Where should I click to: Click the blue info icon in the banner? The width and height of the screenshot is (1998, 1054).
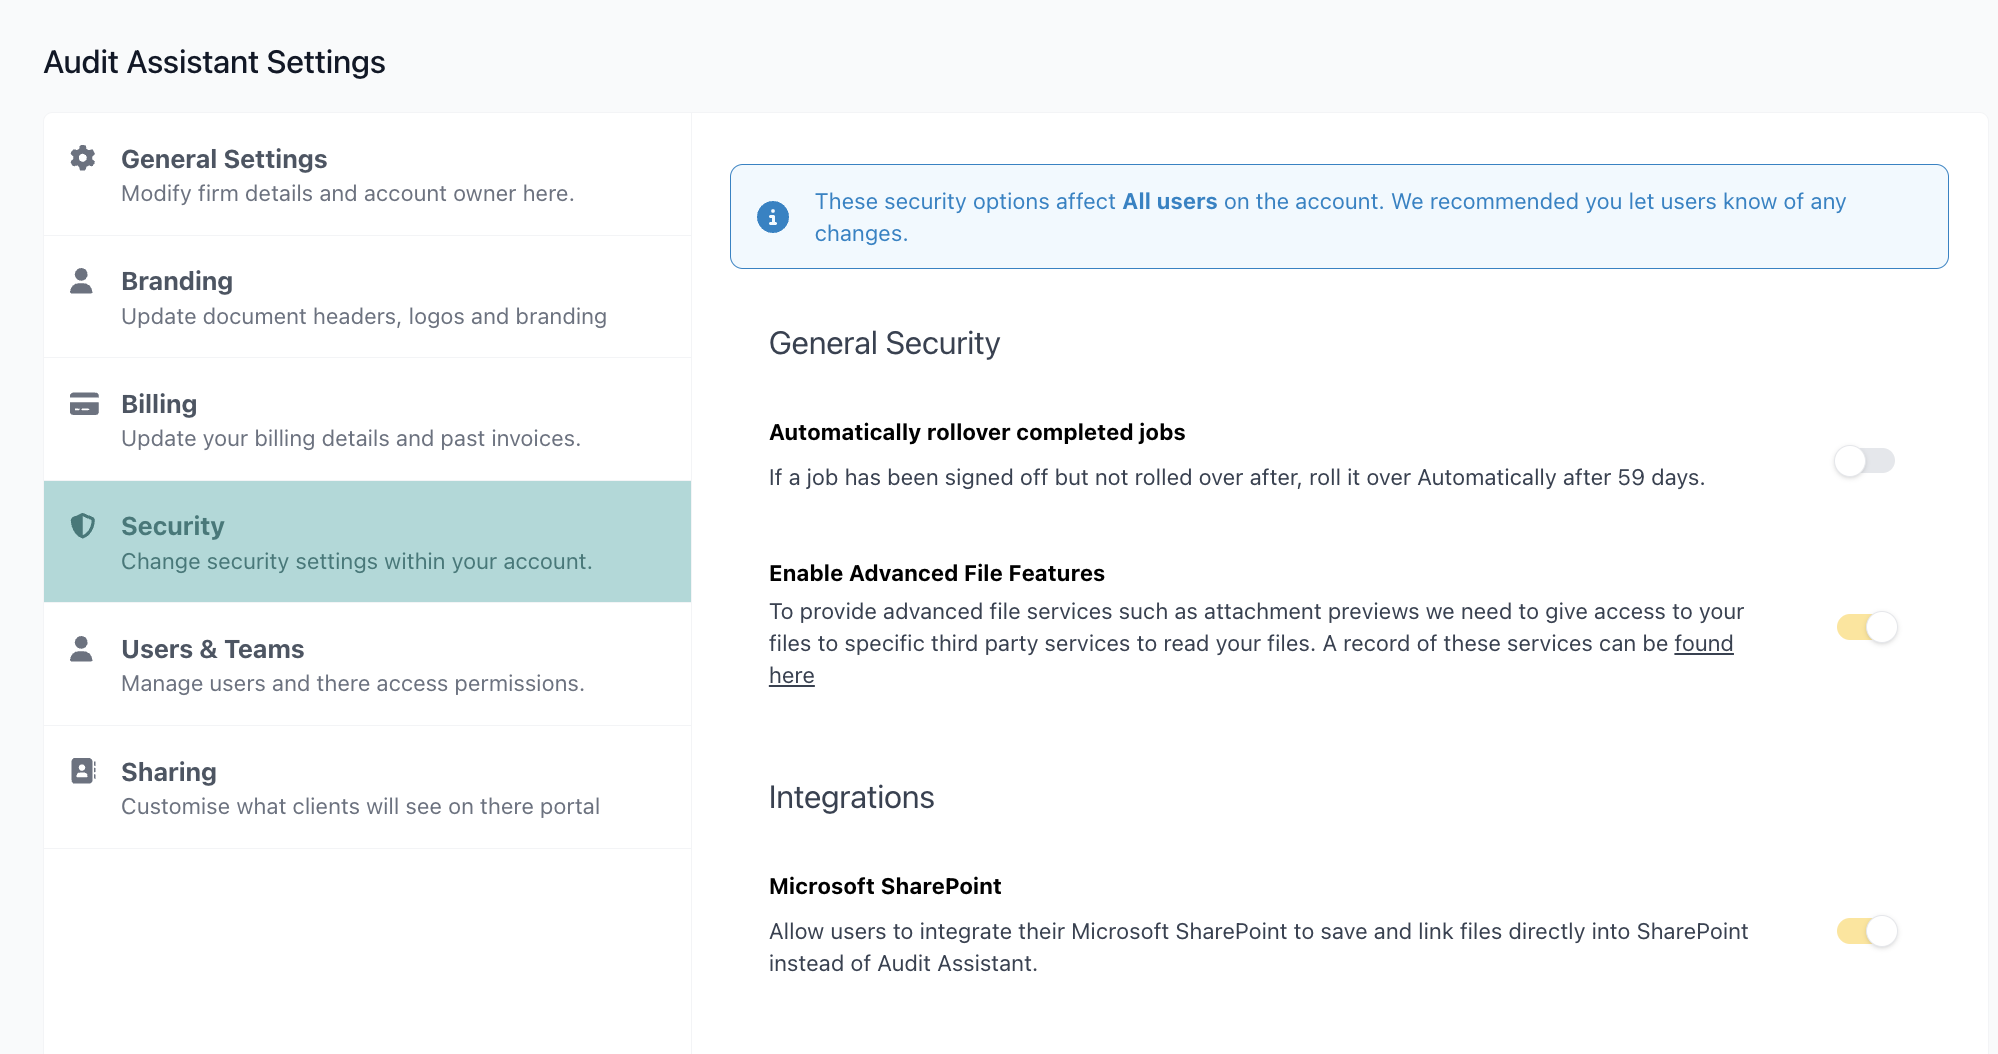(773, 217)
